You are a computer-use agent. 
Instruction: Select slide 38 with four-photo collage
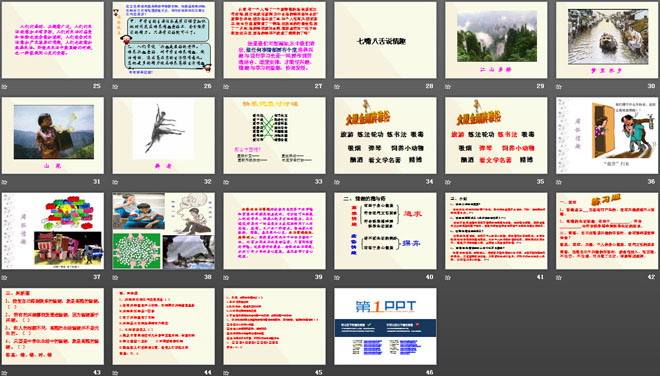coord(163,231)
